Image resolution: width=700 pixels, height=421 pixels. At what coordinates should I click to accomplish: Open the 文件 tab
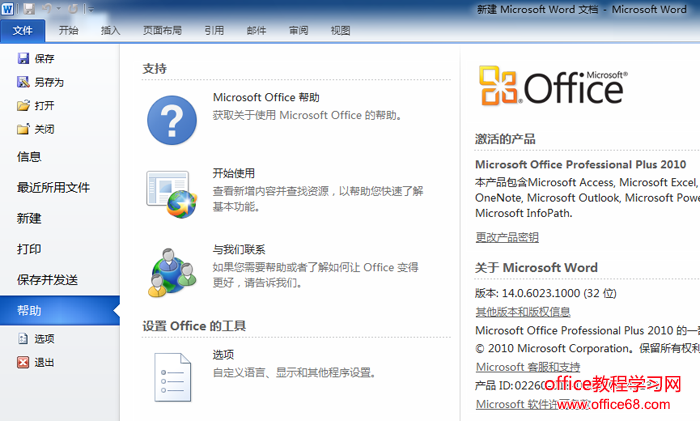click(x=22, y=30)
